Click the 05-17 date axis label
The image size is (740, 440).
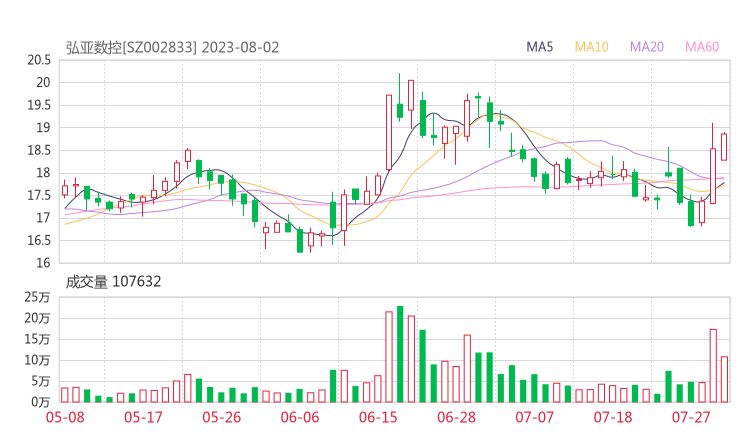click(x=143, y=417)
